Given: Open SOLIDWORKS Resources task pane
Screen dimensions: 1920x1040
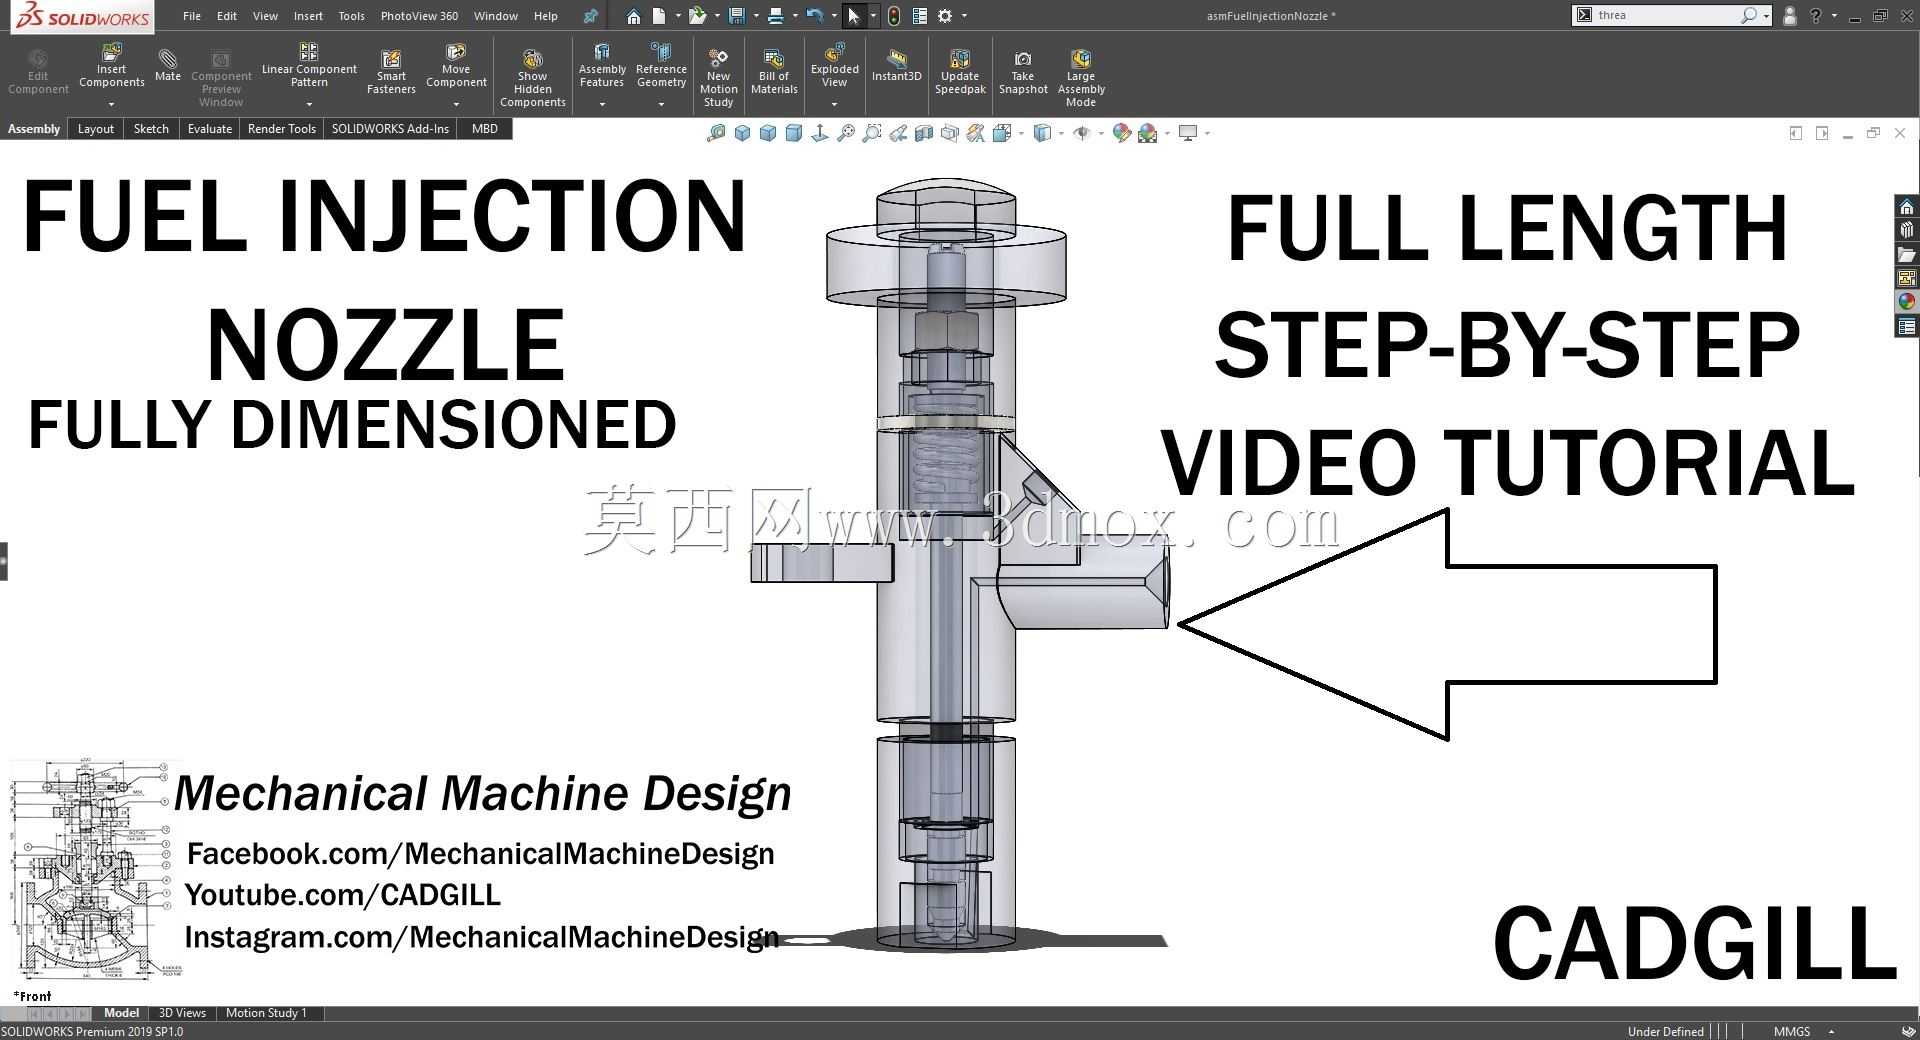Looking at the screenshot, I should (x=1906, y=207).
